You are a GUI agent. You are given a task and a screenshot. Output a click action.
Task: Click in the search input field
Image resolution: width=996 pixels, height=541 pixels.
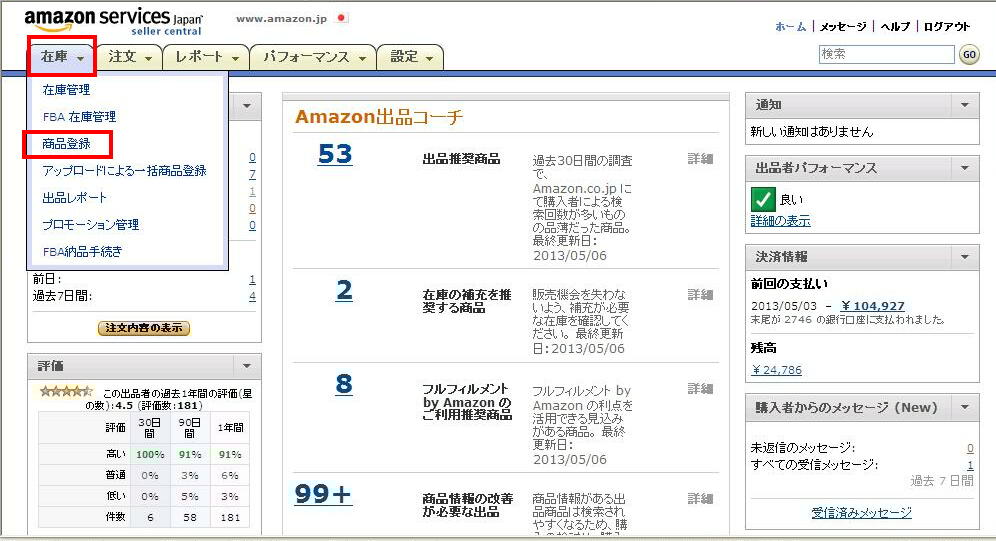tap(885, 55)
